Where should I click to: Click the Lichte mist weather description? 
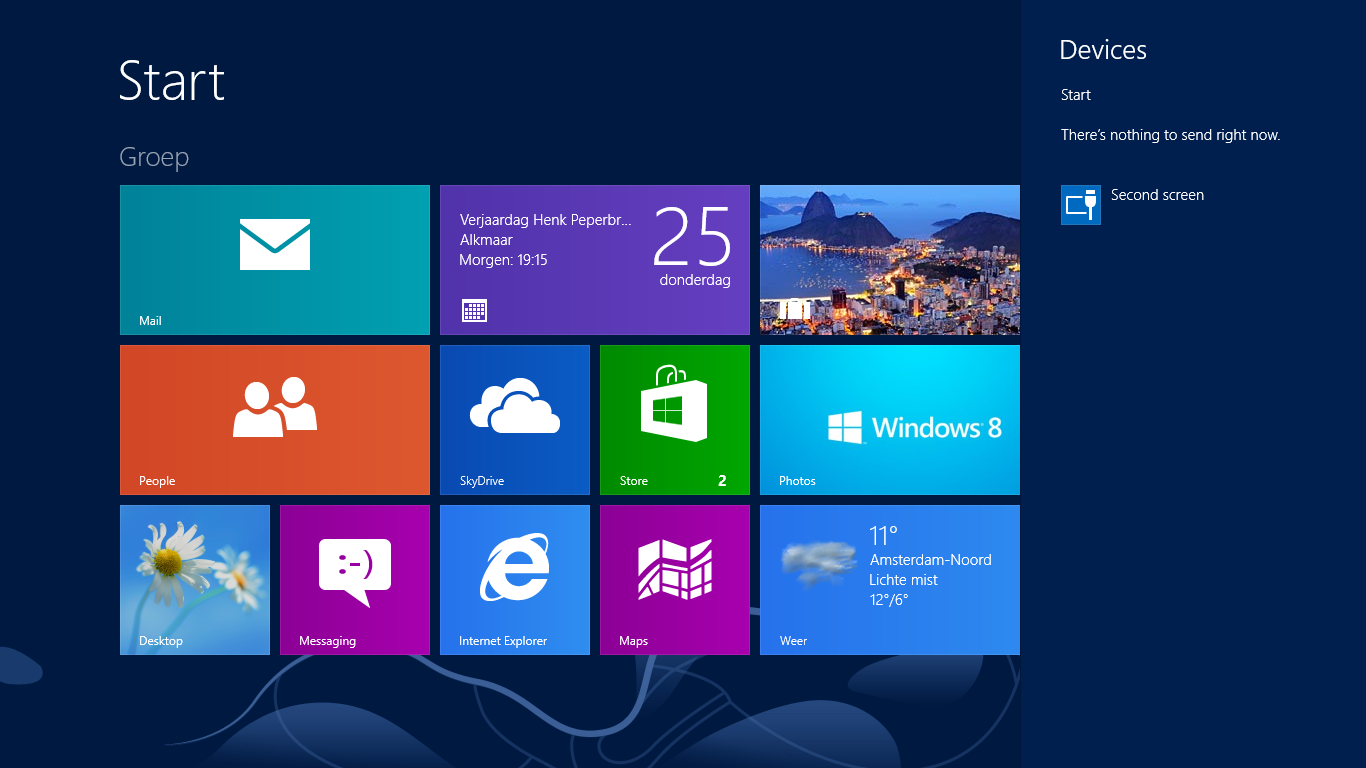903,580
